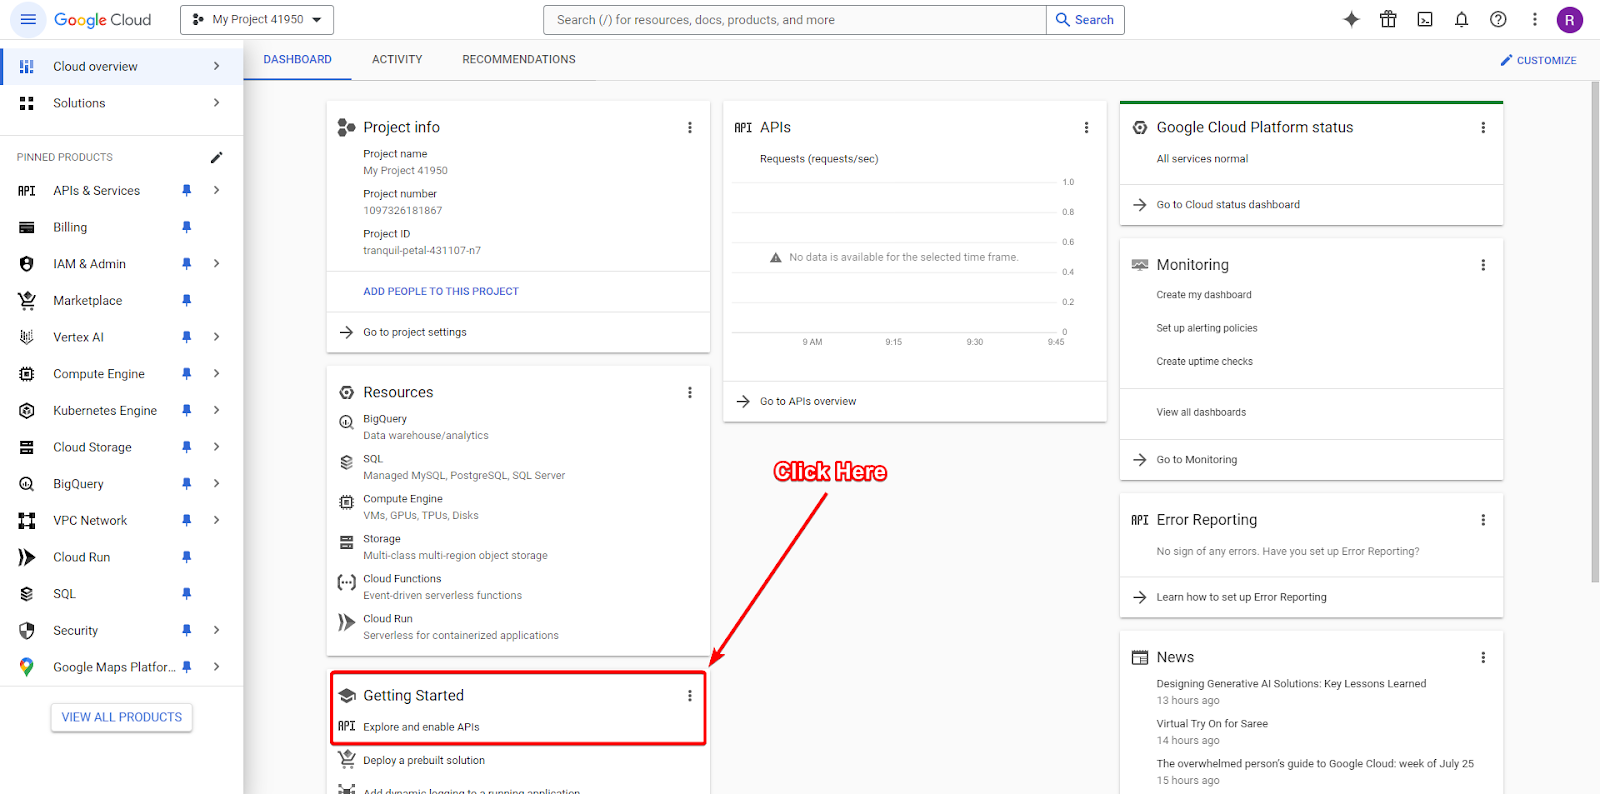Viewport: 1600px width, 794px height.
Task: Click the purple R account avatar
Action: coord(1569,20)
